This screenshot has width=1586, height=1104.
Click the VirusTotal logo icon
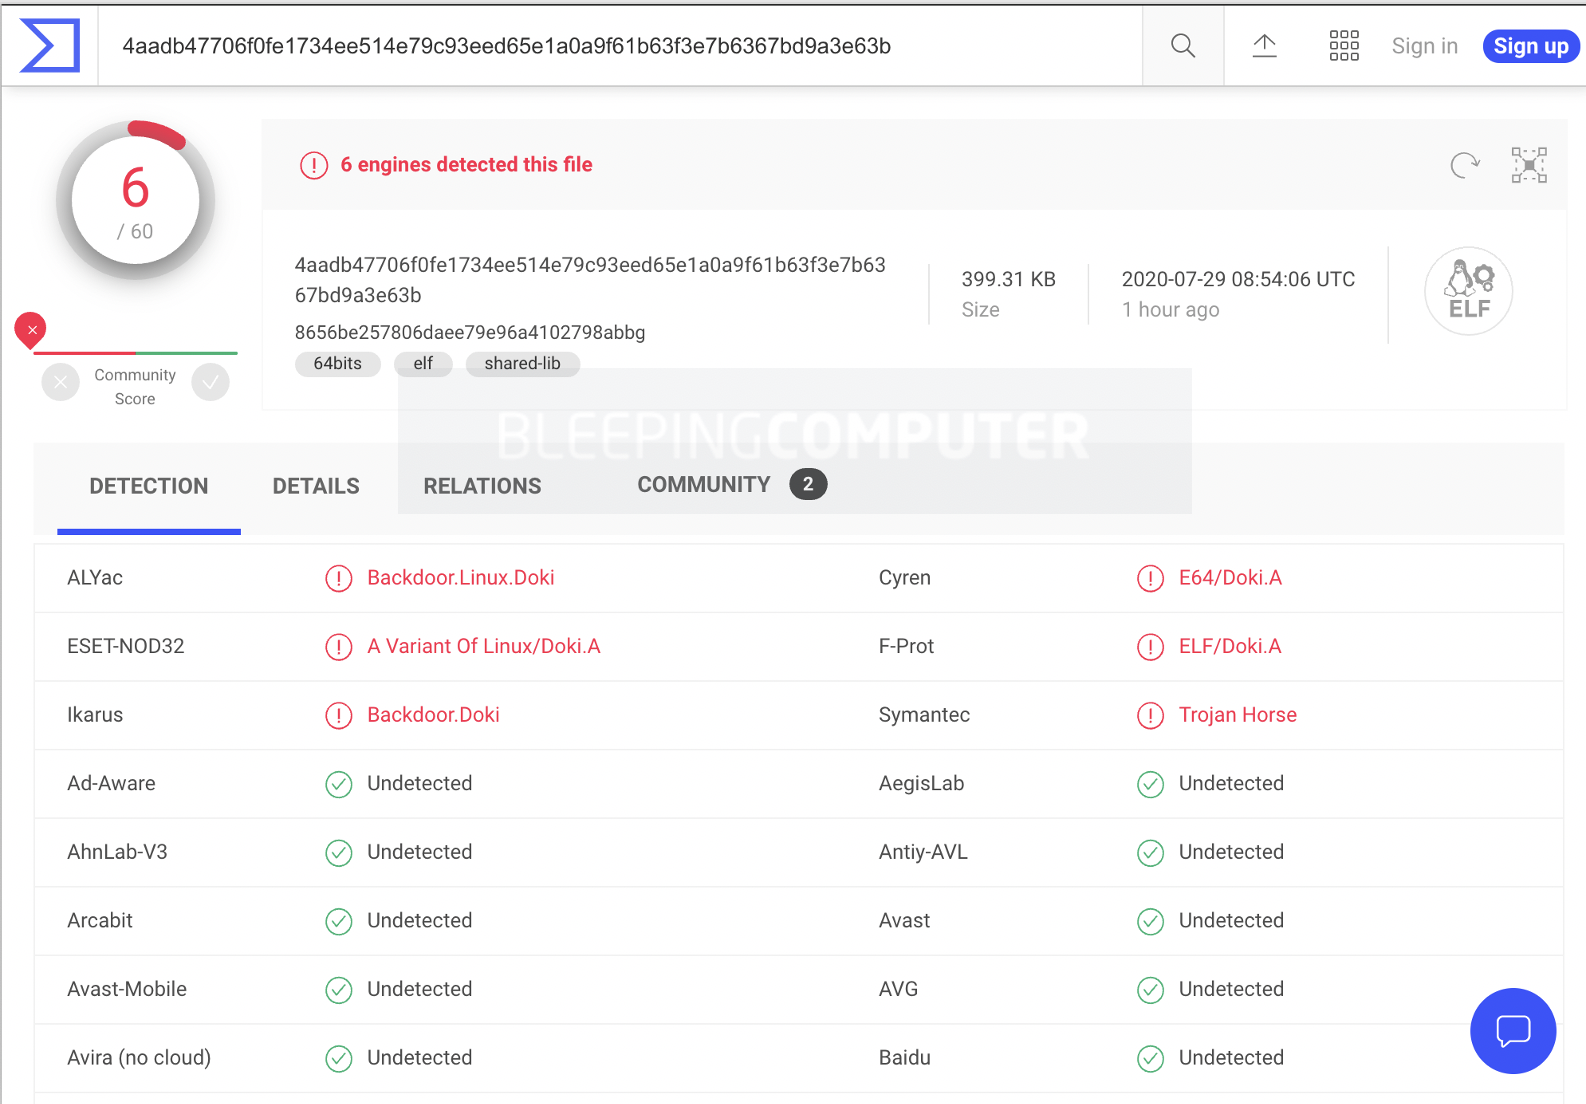49,46
